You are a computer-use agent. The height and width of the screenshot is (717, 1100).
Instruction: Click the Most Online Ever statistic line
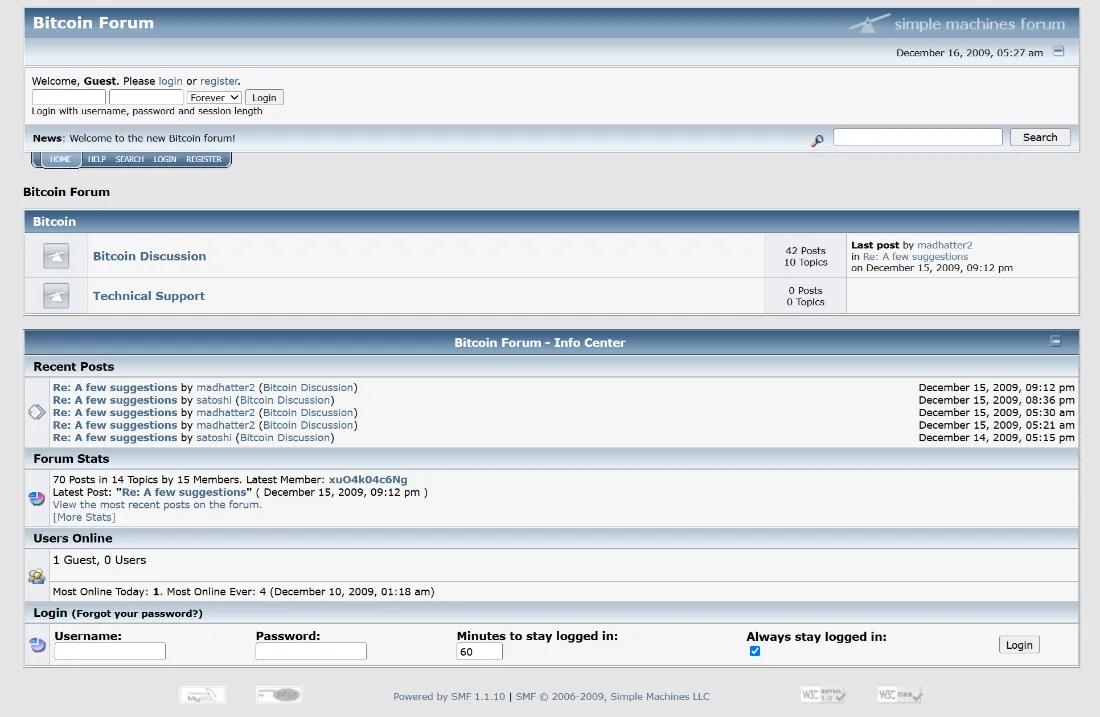[x=243, y=591]
